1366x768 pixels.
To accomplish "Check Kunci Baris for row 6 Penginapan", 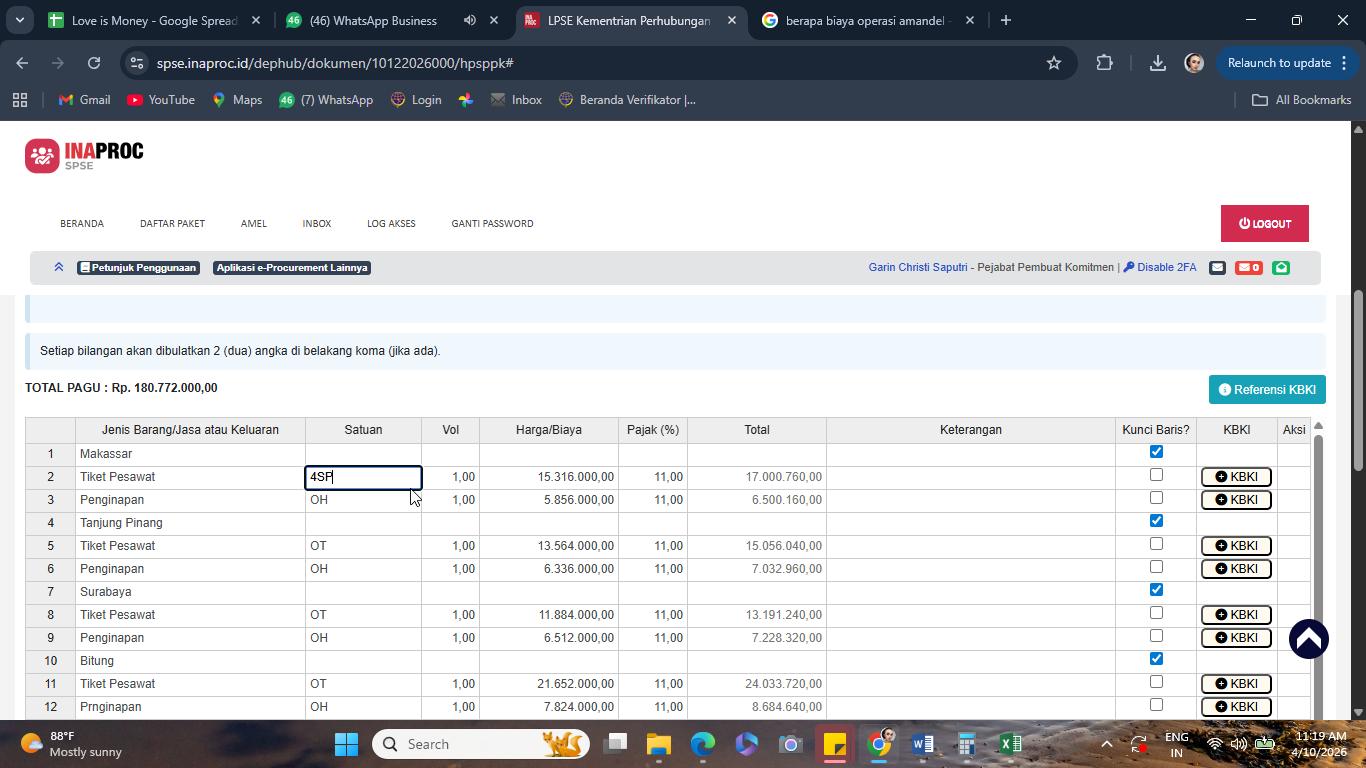I will pos(1156,567).
